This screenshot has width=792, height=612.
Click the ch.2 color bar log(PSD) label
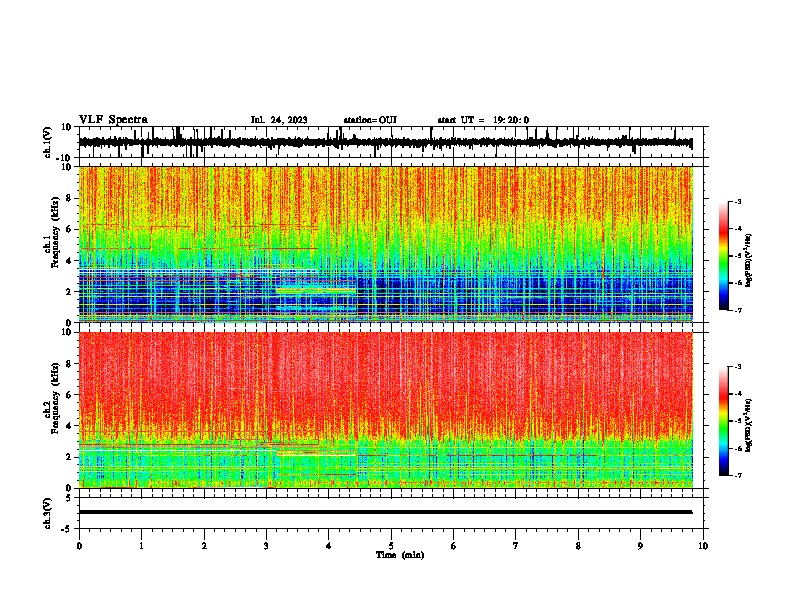click(x=748, y=425)
